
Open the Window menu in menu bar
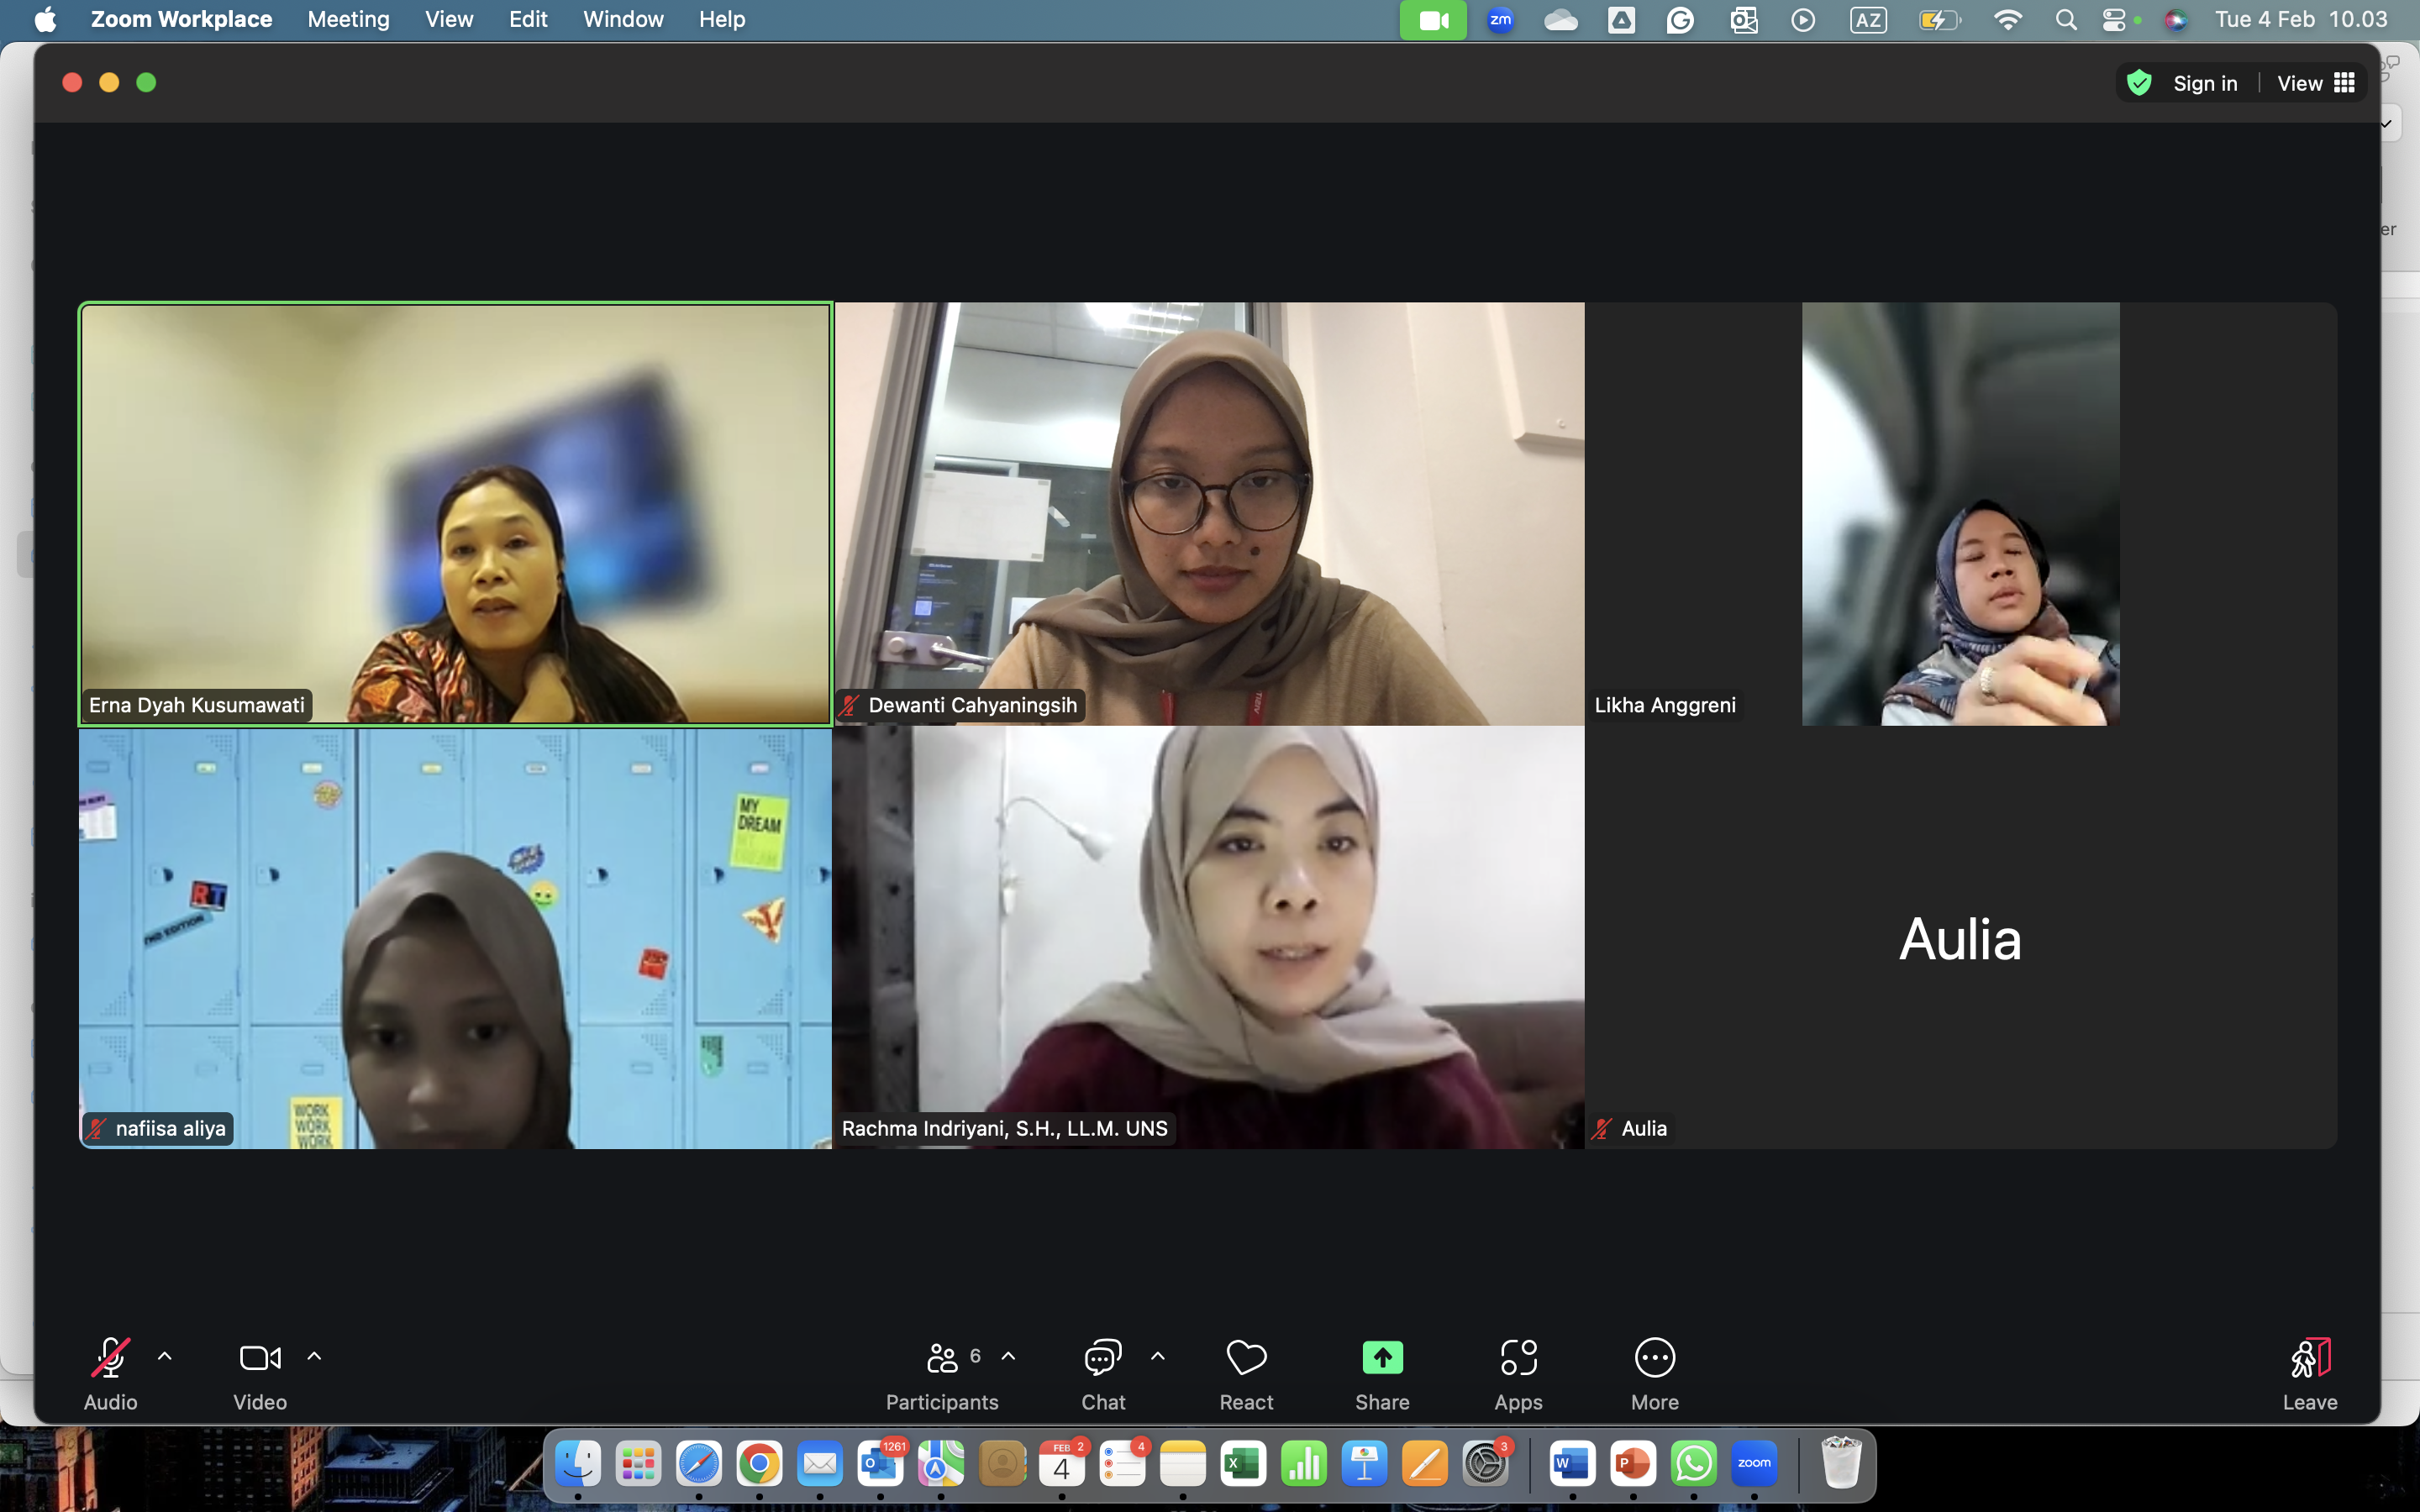(x=623, y=20)
